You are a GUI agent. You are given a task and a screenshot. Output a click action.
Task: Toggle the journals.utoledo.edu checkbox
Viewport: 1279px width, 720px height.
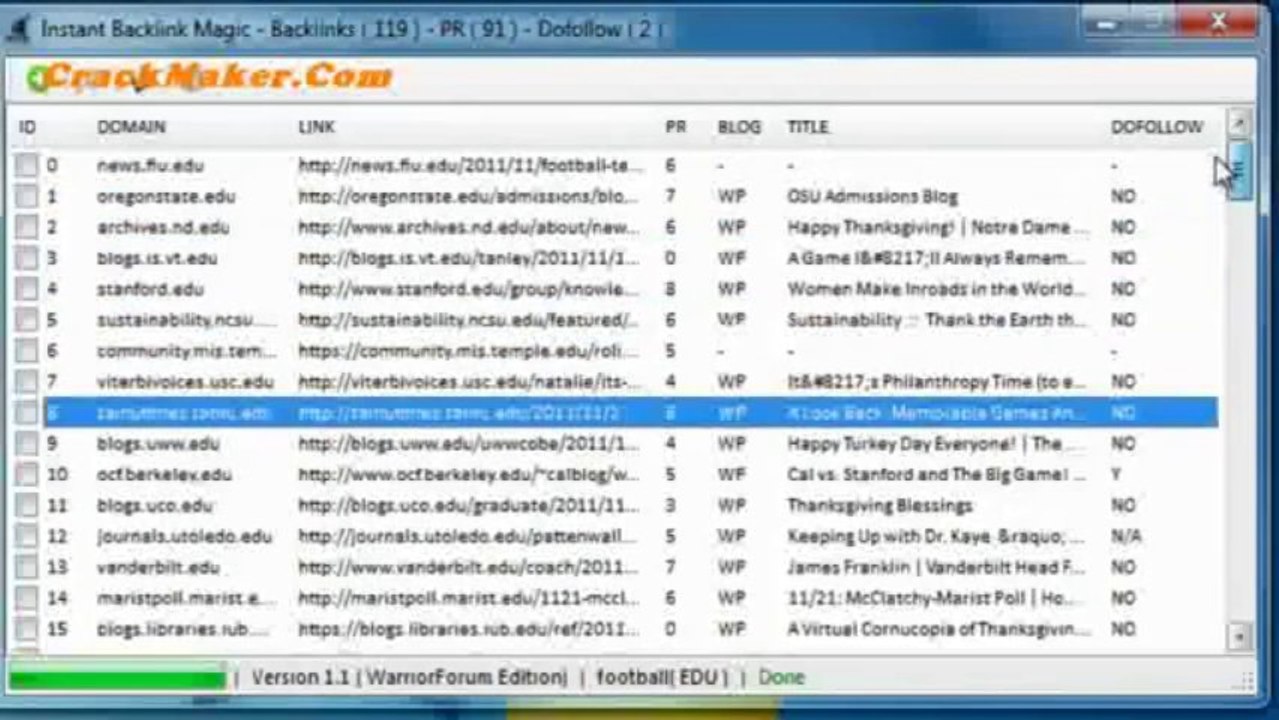[x=26, y=536]
